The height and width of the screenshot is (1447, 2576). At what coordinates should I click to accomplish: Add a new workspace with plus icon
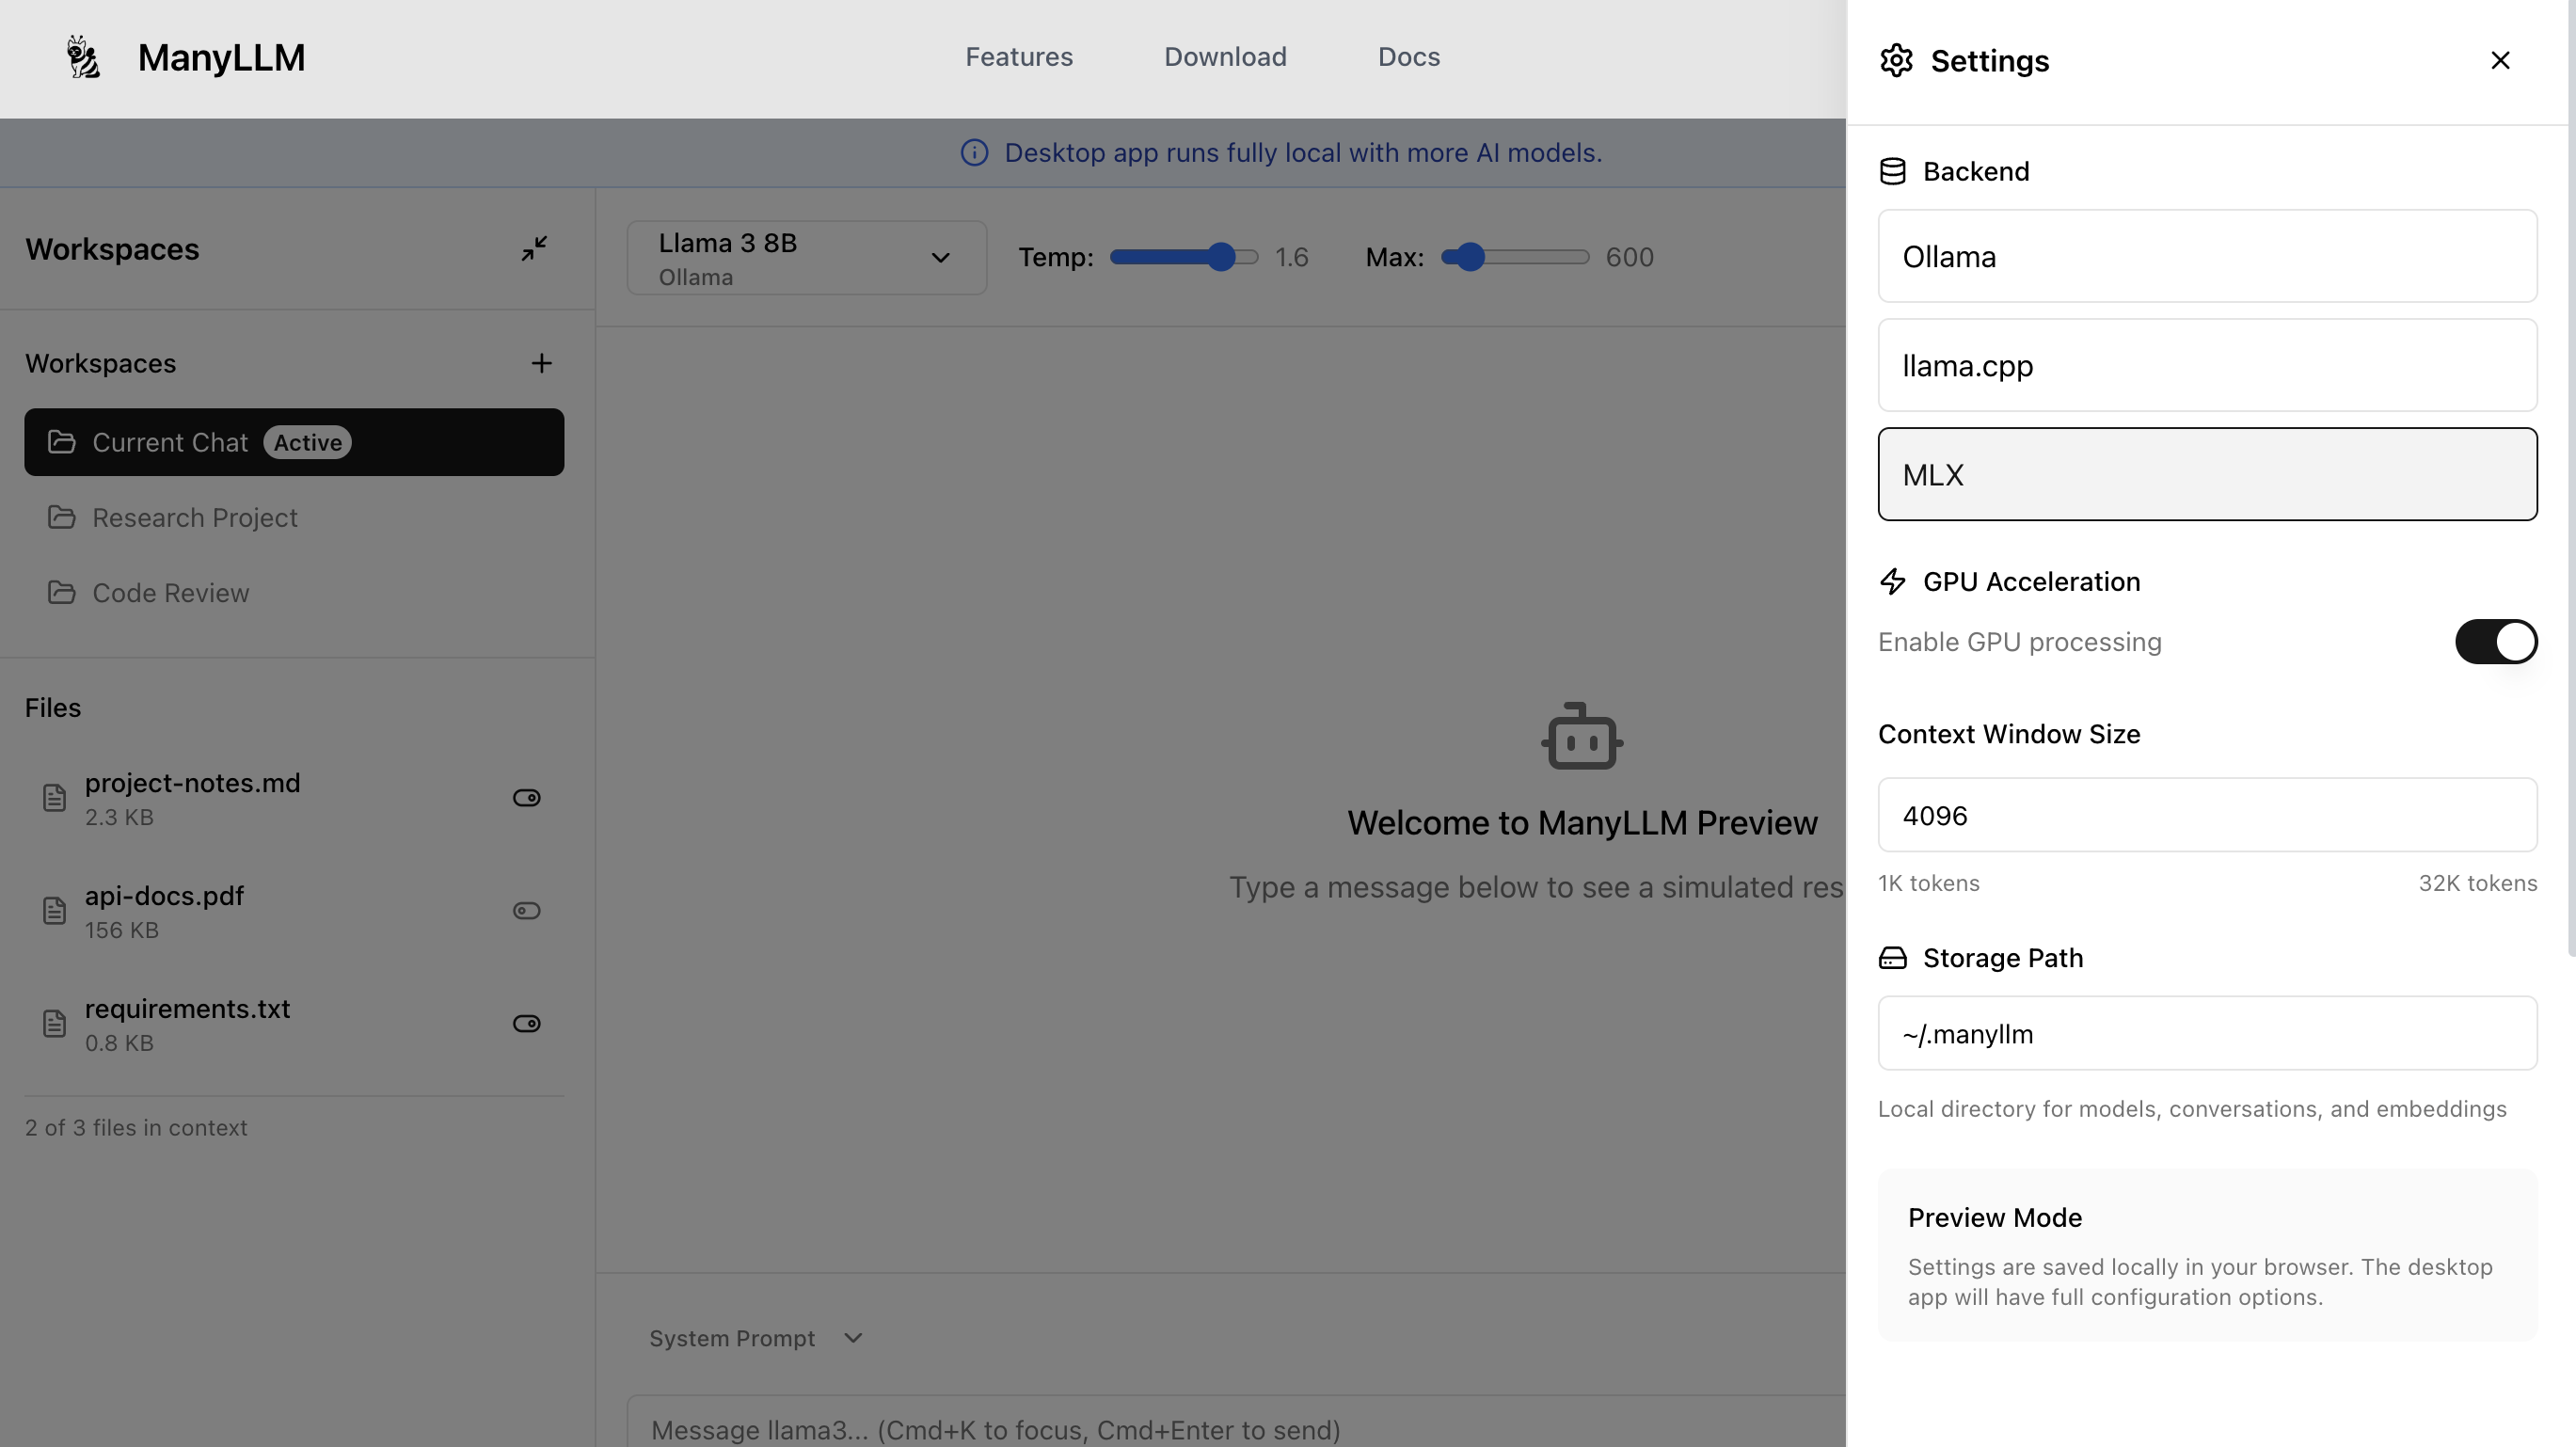click(541, 363)
